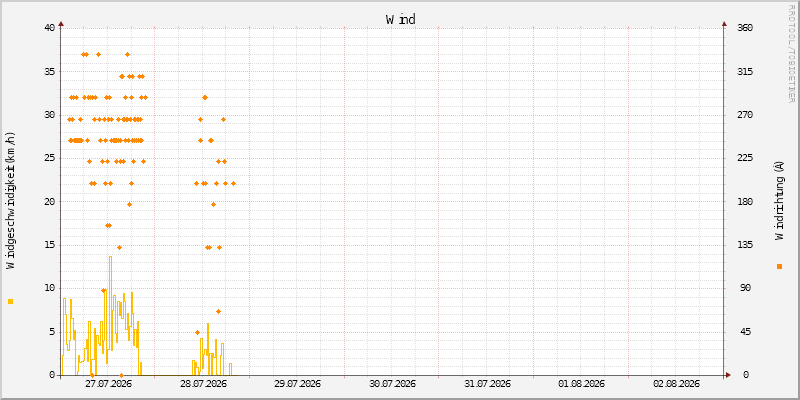
Task: Click the 31.07.2026 date label
Action: 487,384
